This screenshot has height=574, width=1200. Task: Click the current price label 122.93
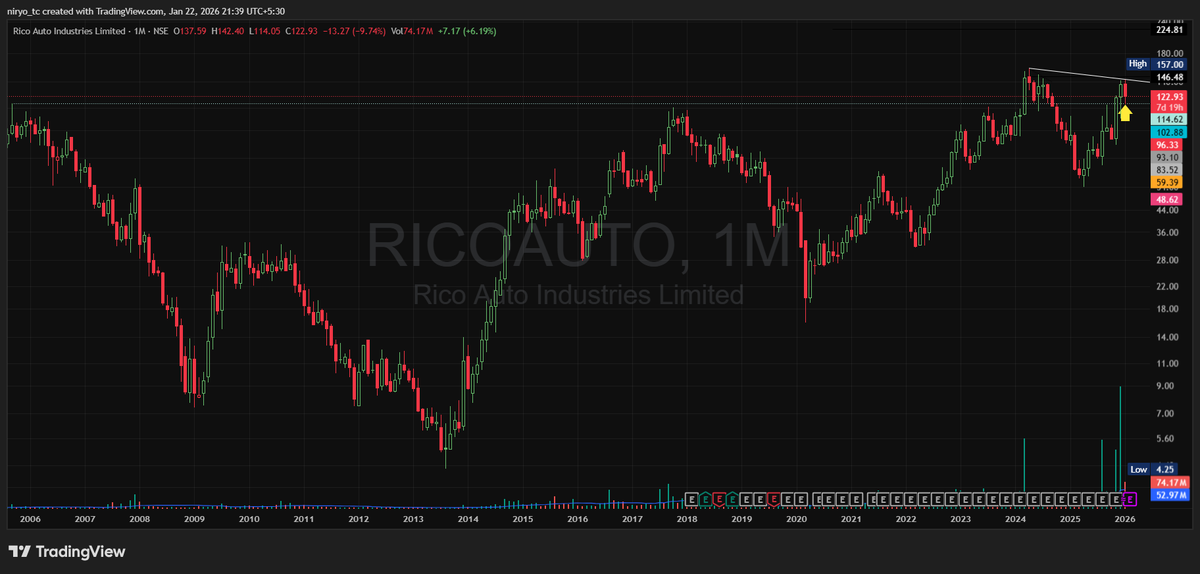pos(1170,96)
